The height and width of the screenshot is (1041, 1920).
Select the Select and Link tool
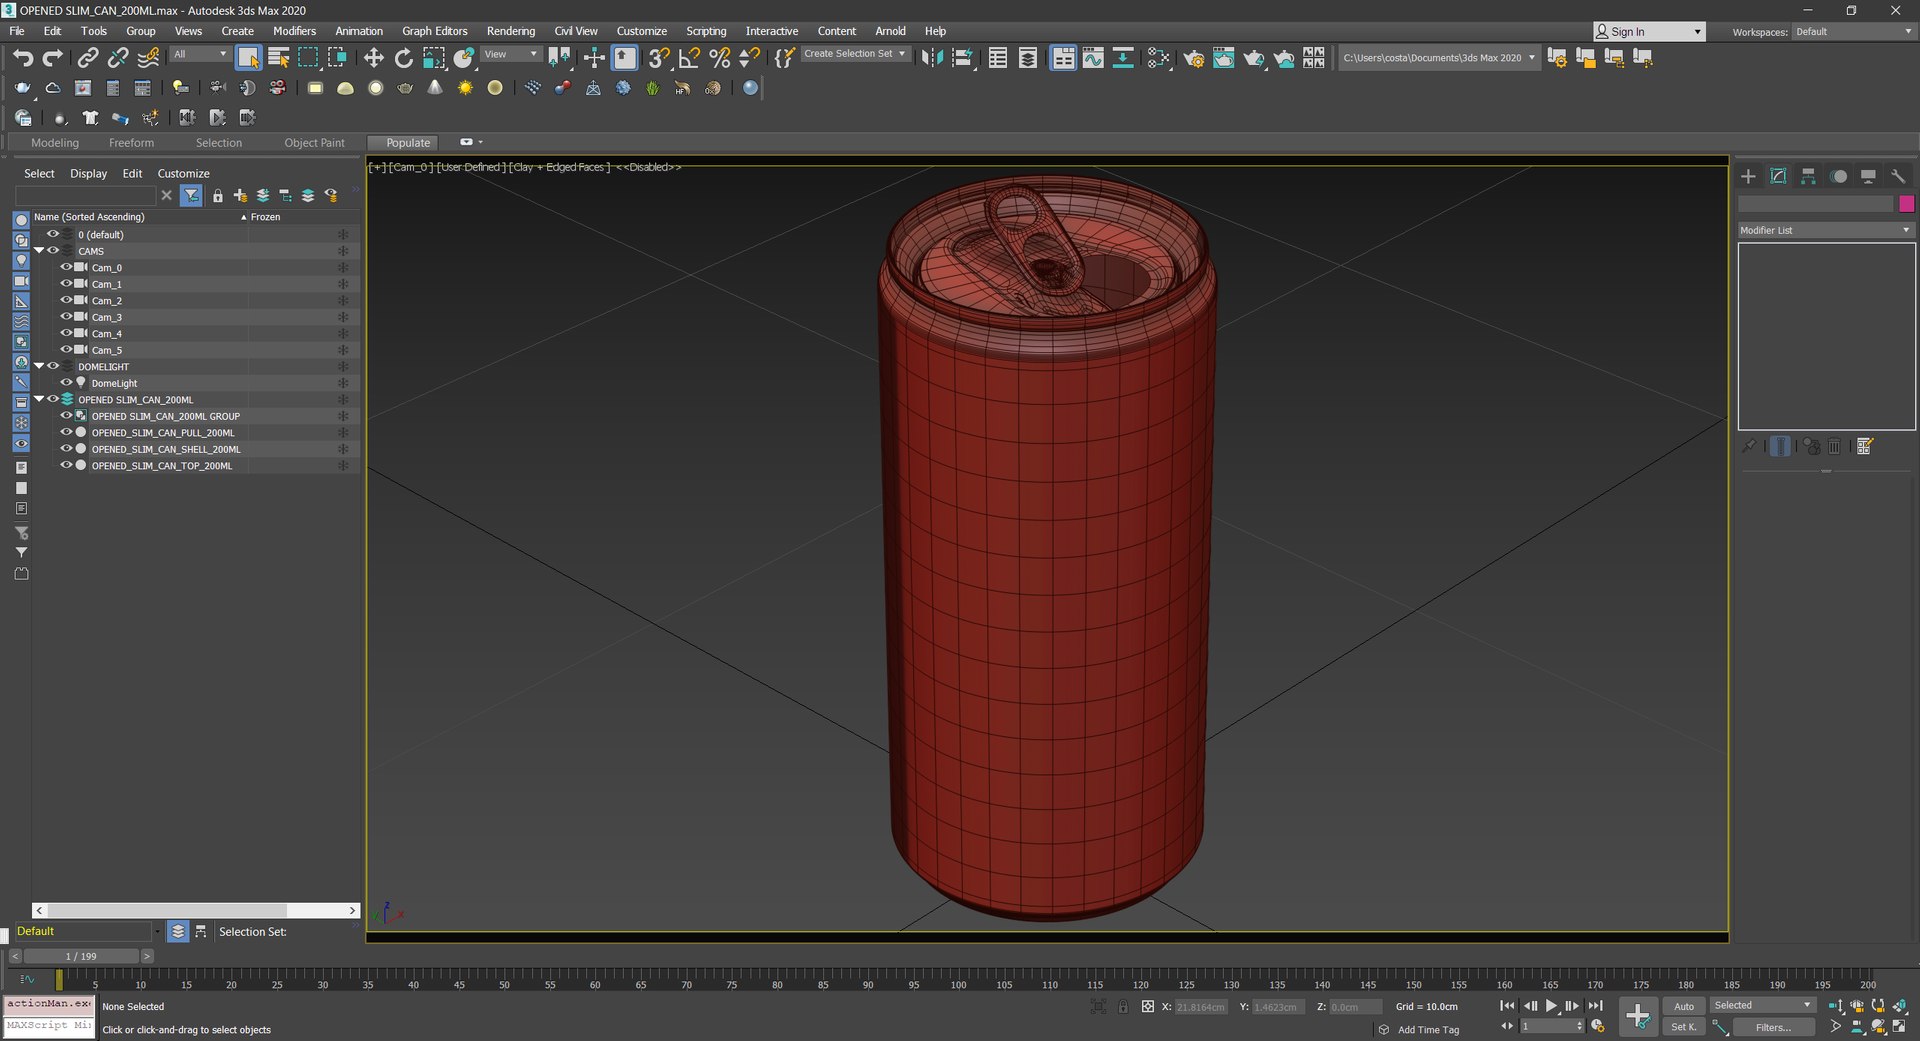coord(88,58)
